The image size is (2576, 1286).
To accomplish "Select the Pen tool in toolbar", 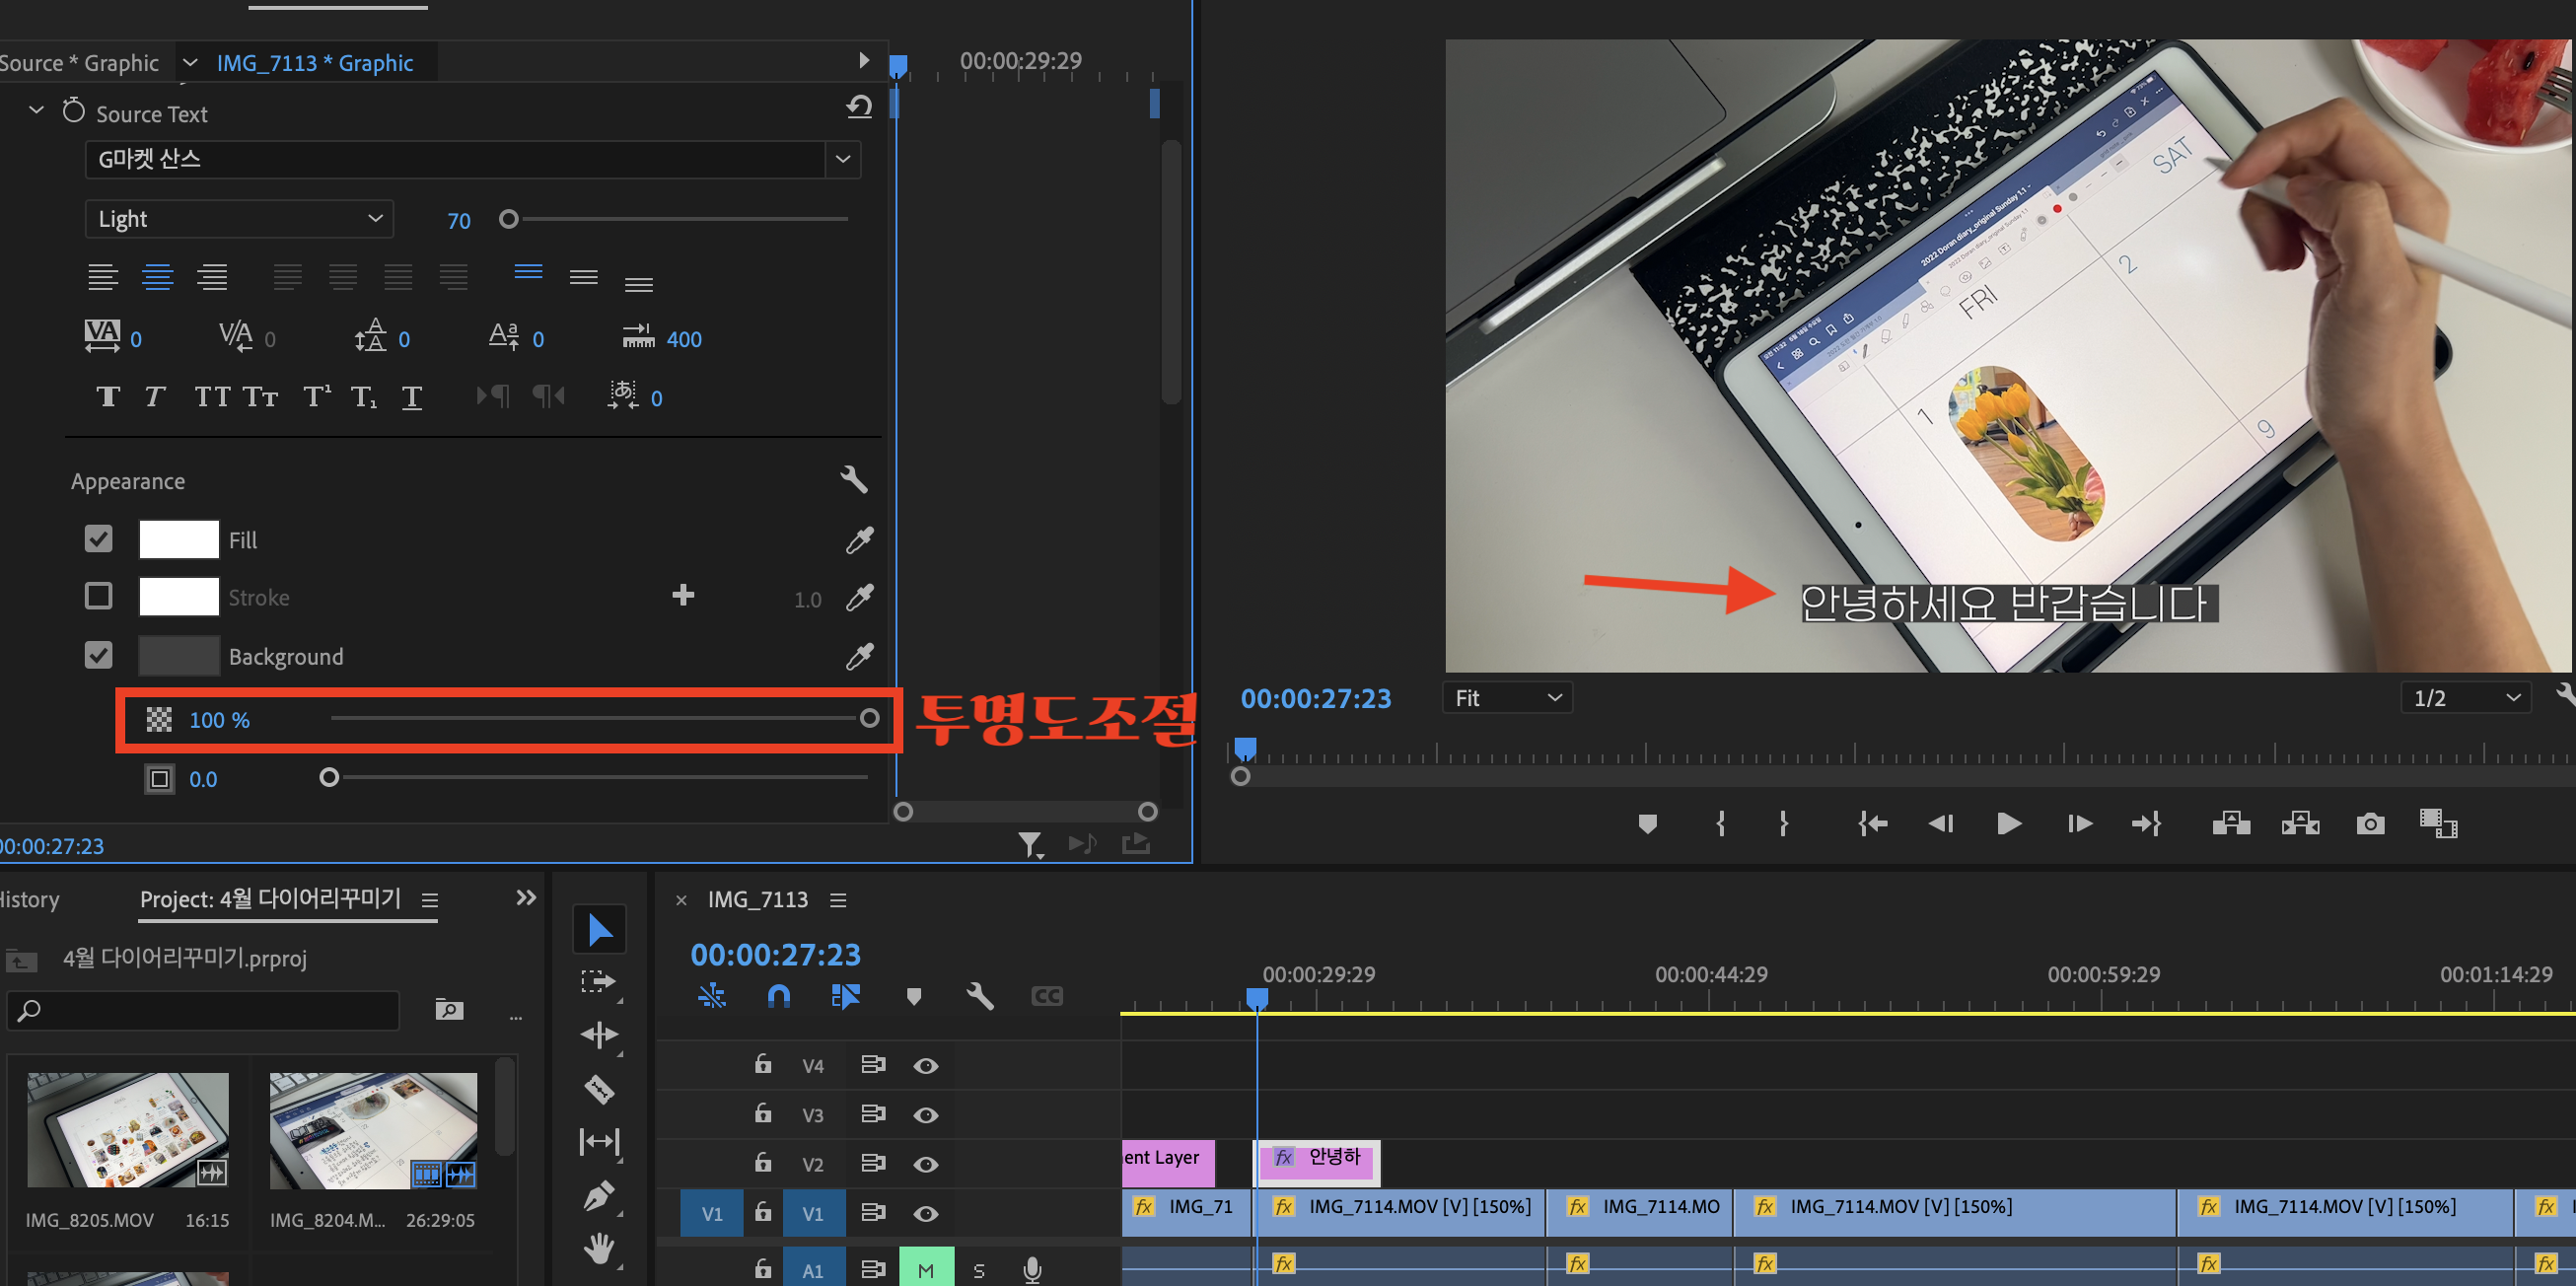I will (599, 1194).
